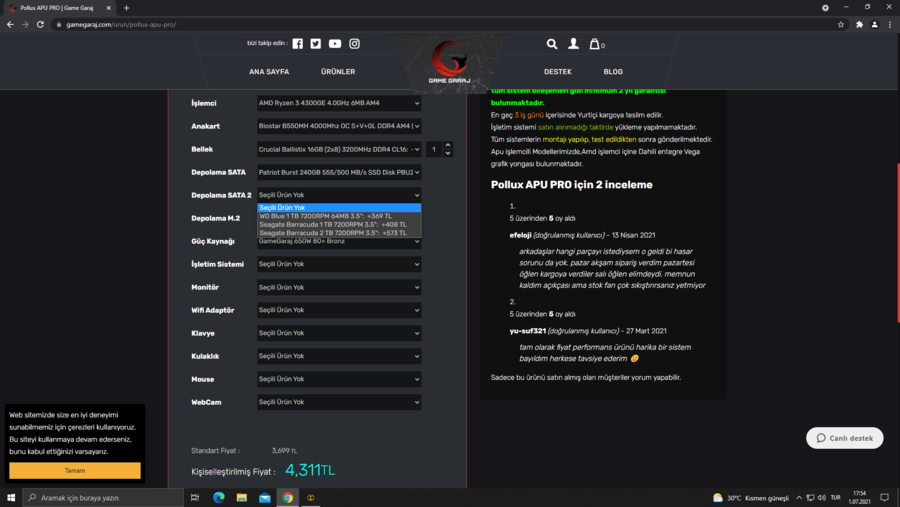This screenshot has width=900, height=507.
Task: Open the Canlı destek chat
Action: 845,438
